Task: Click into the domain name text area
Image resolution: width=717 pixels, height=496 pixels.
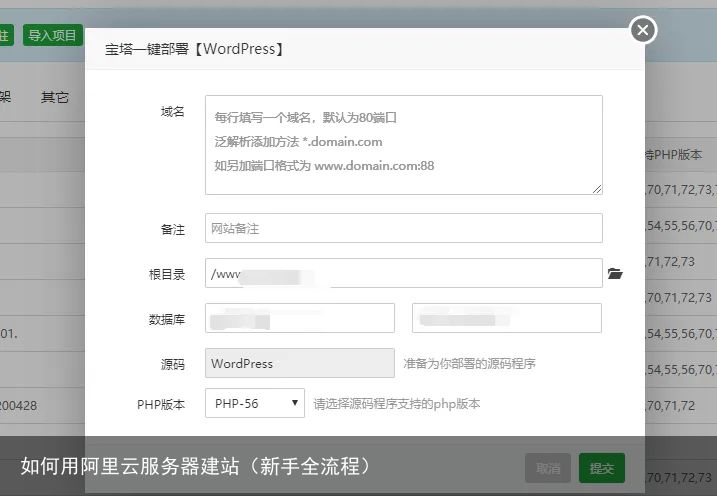Action: coord(404,145)
